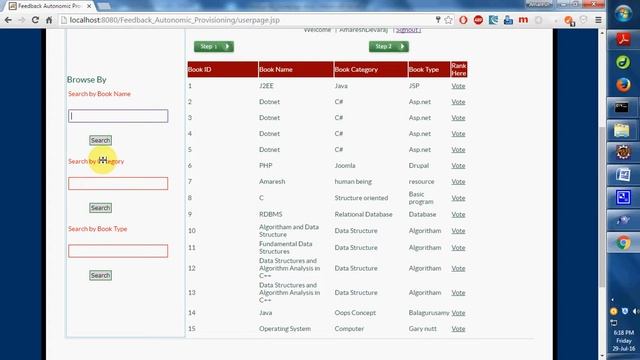Click the Book Category column header
Image resolution: width=640 pixels, height=360 pixels.
371,69
